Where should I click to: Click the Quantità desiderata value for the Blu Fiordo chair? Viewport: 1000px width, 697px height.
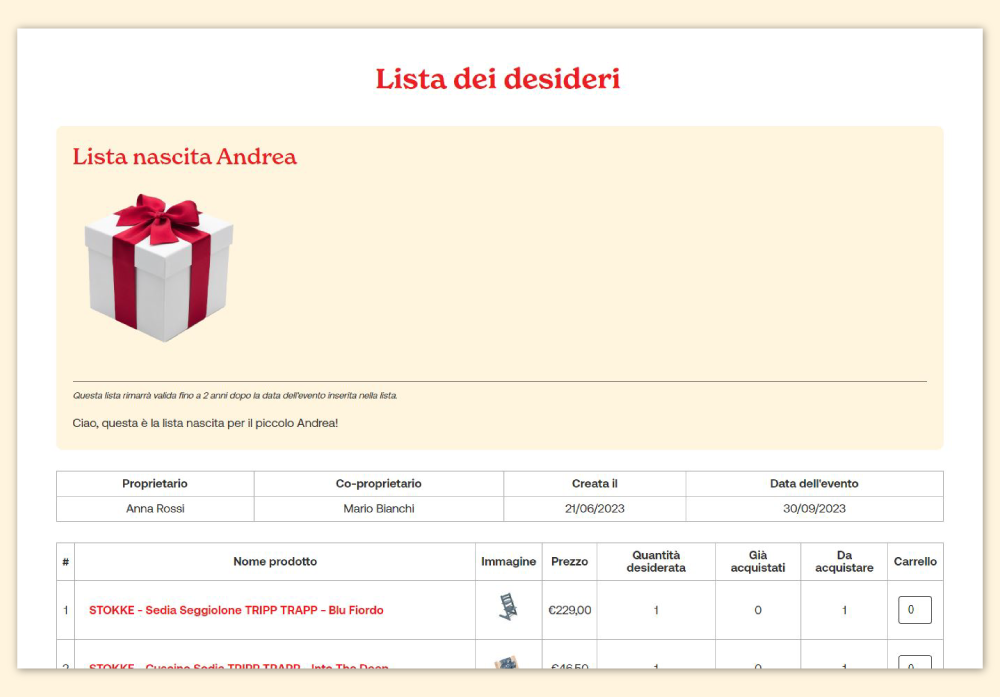[656, 610]
